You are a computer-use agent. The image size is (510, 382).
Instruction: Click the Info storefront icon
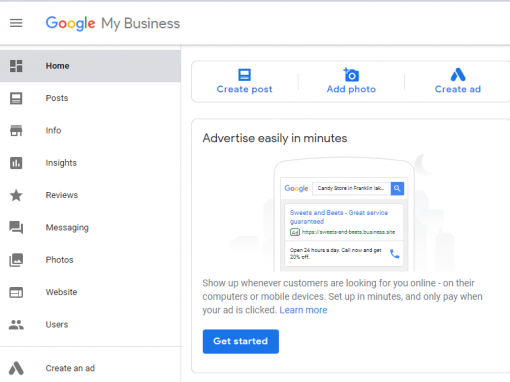[16, 131]
